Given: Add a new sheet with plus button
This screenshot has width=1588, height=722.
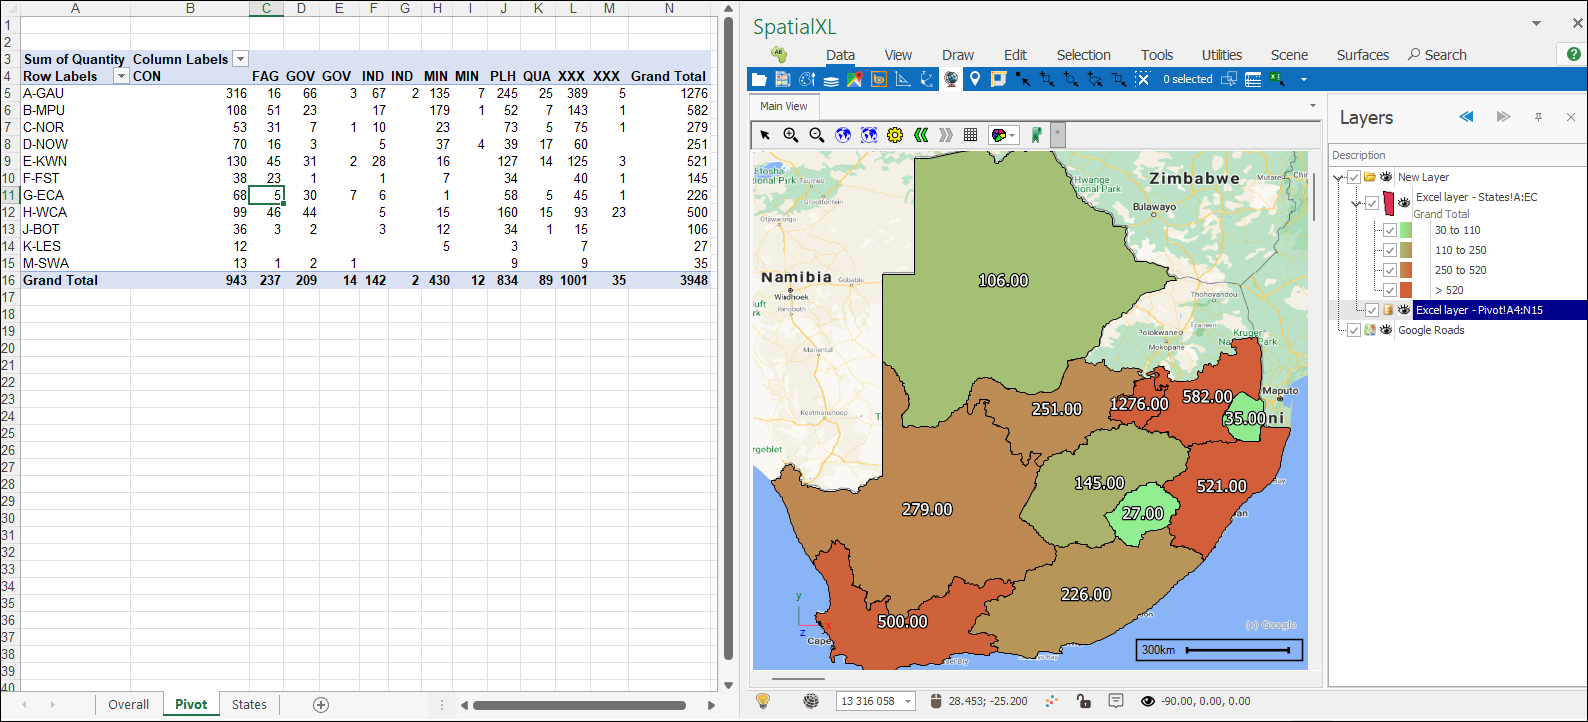Looking at the screenshot, I should 321,705.
